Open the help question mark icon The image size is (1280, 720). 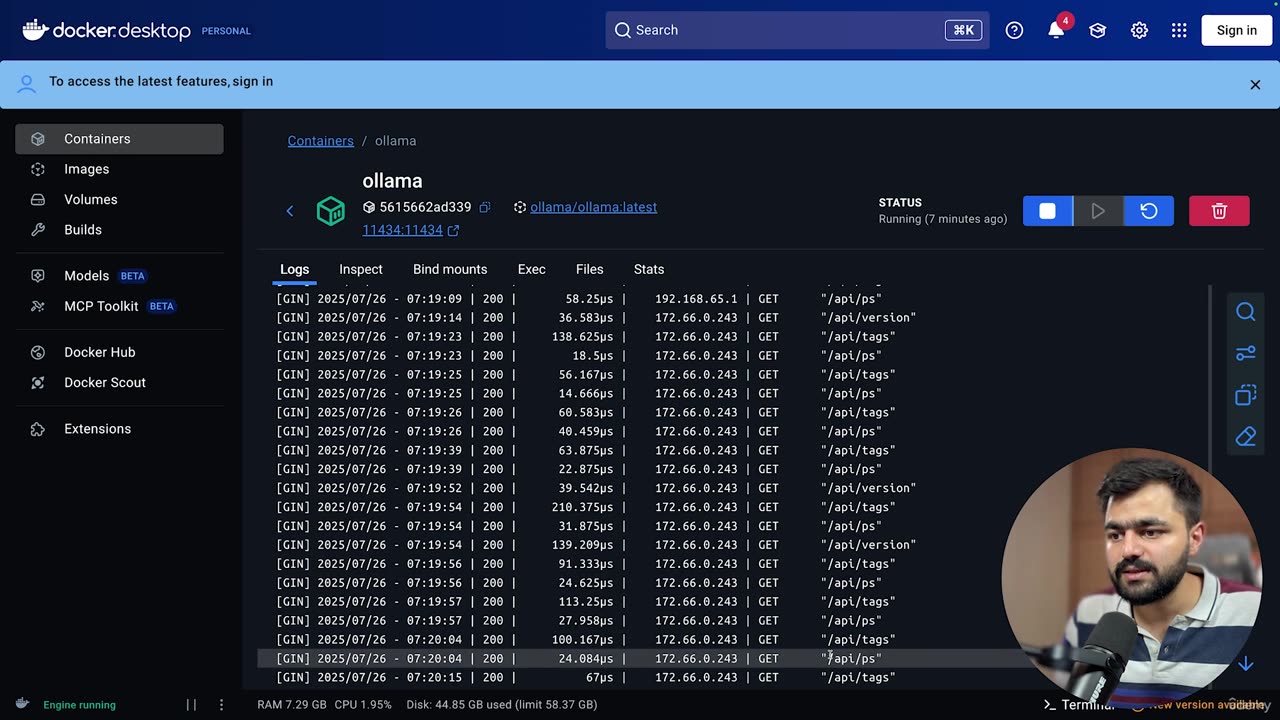pos(1014,30)
